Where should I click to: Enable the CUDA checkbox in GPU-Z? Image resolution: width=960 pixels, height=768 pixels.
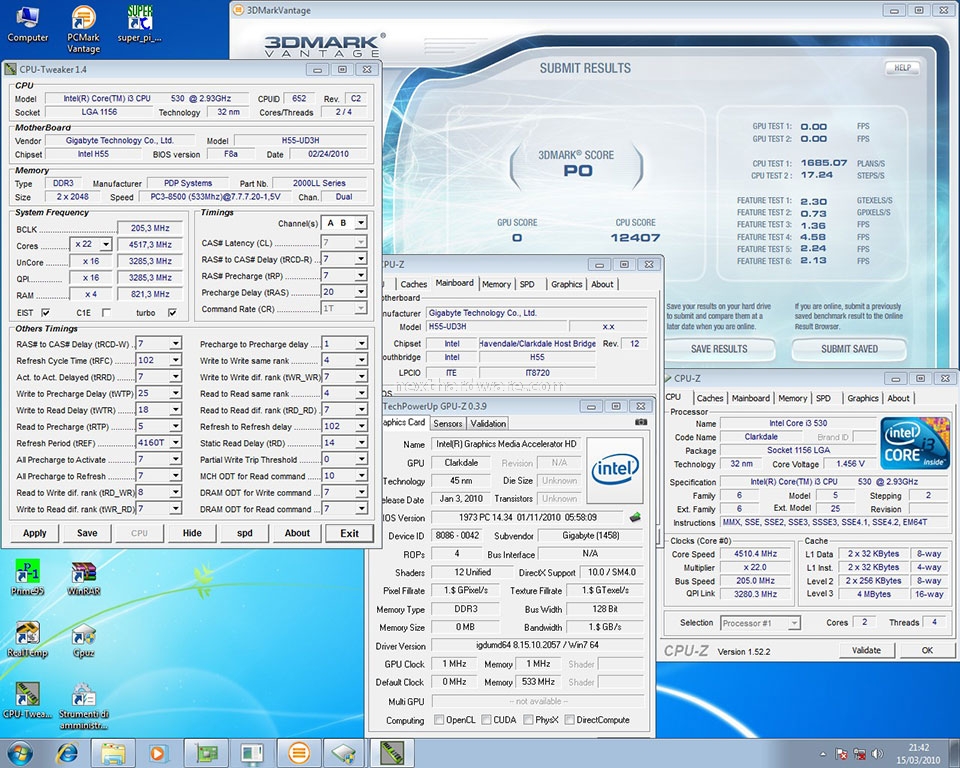coord(486,720)
